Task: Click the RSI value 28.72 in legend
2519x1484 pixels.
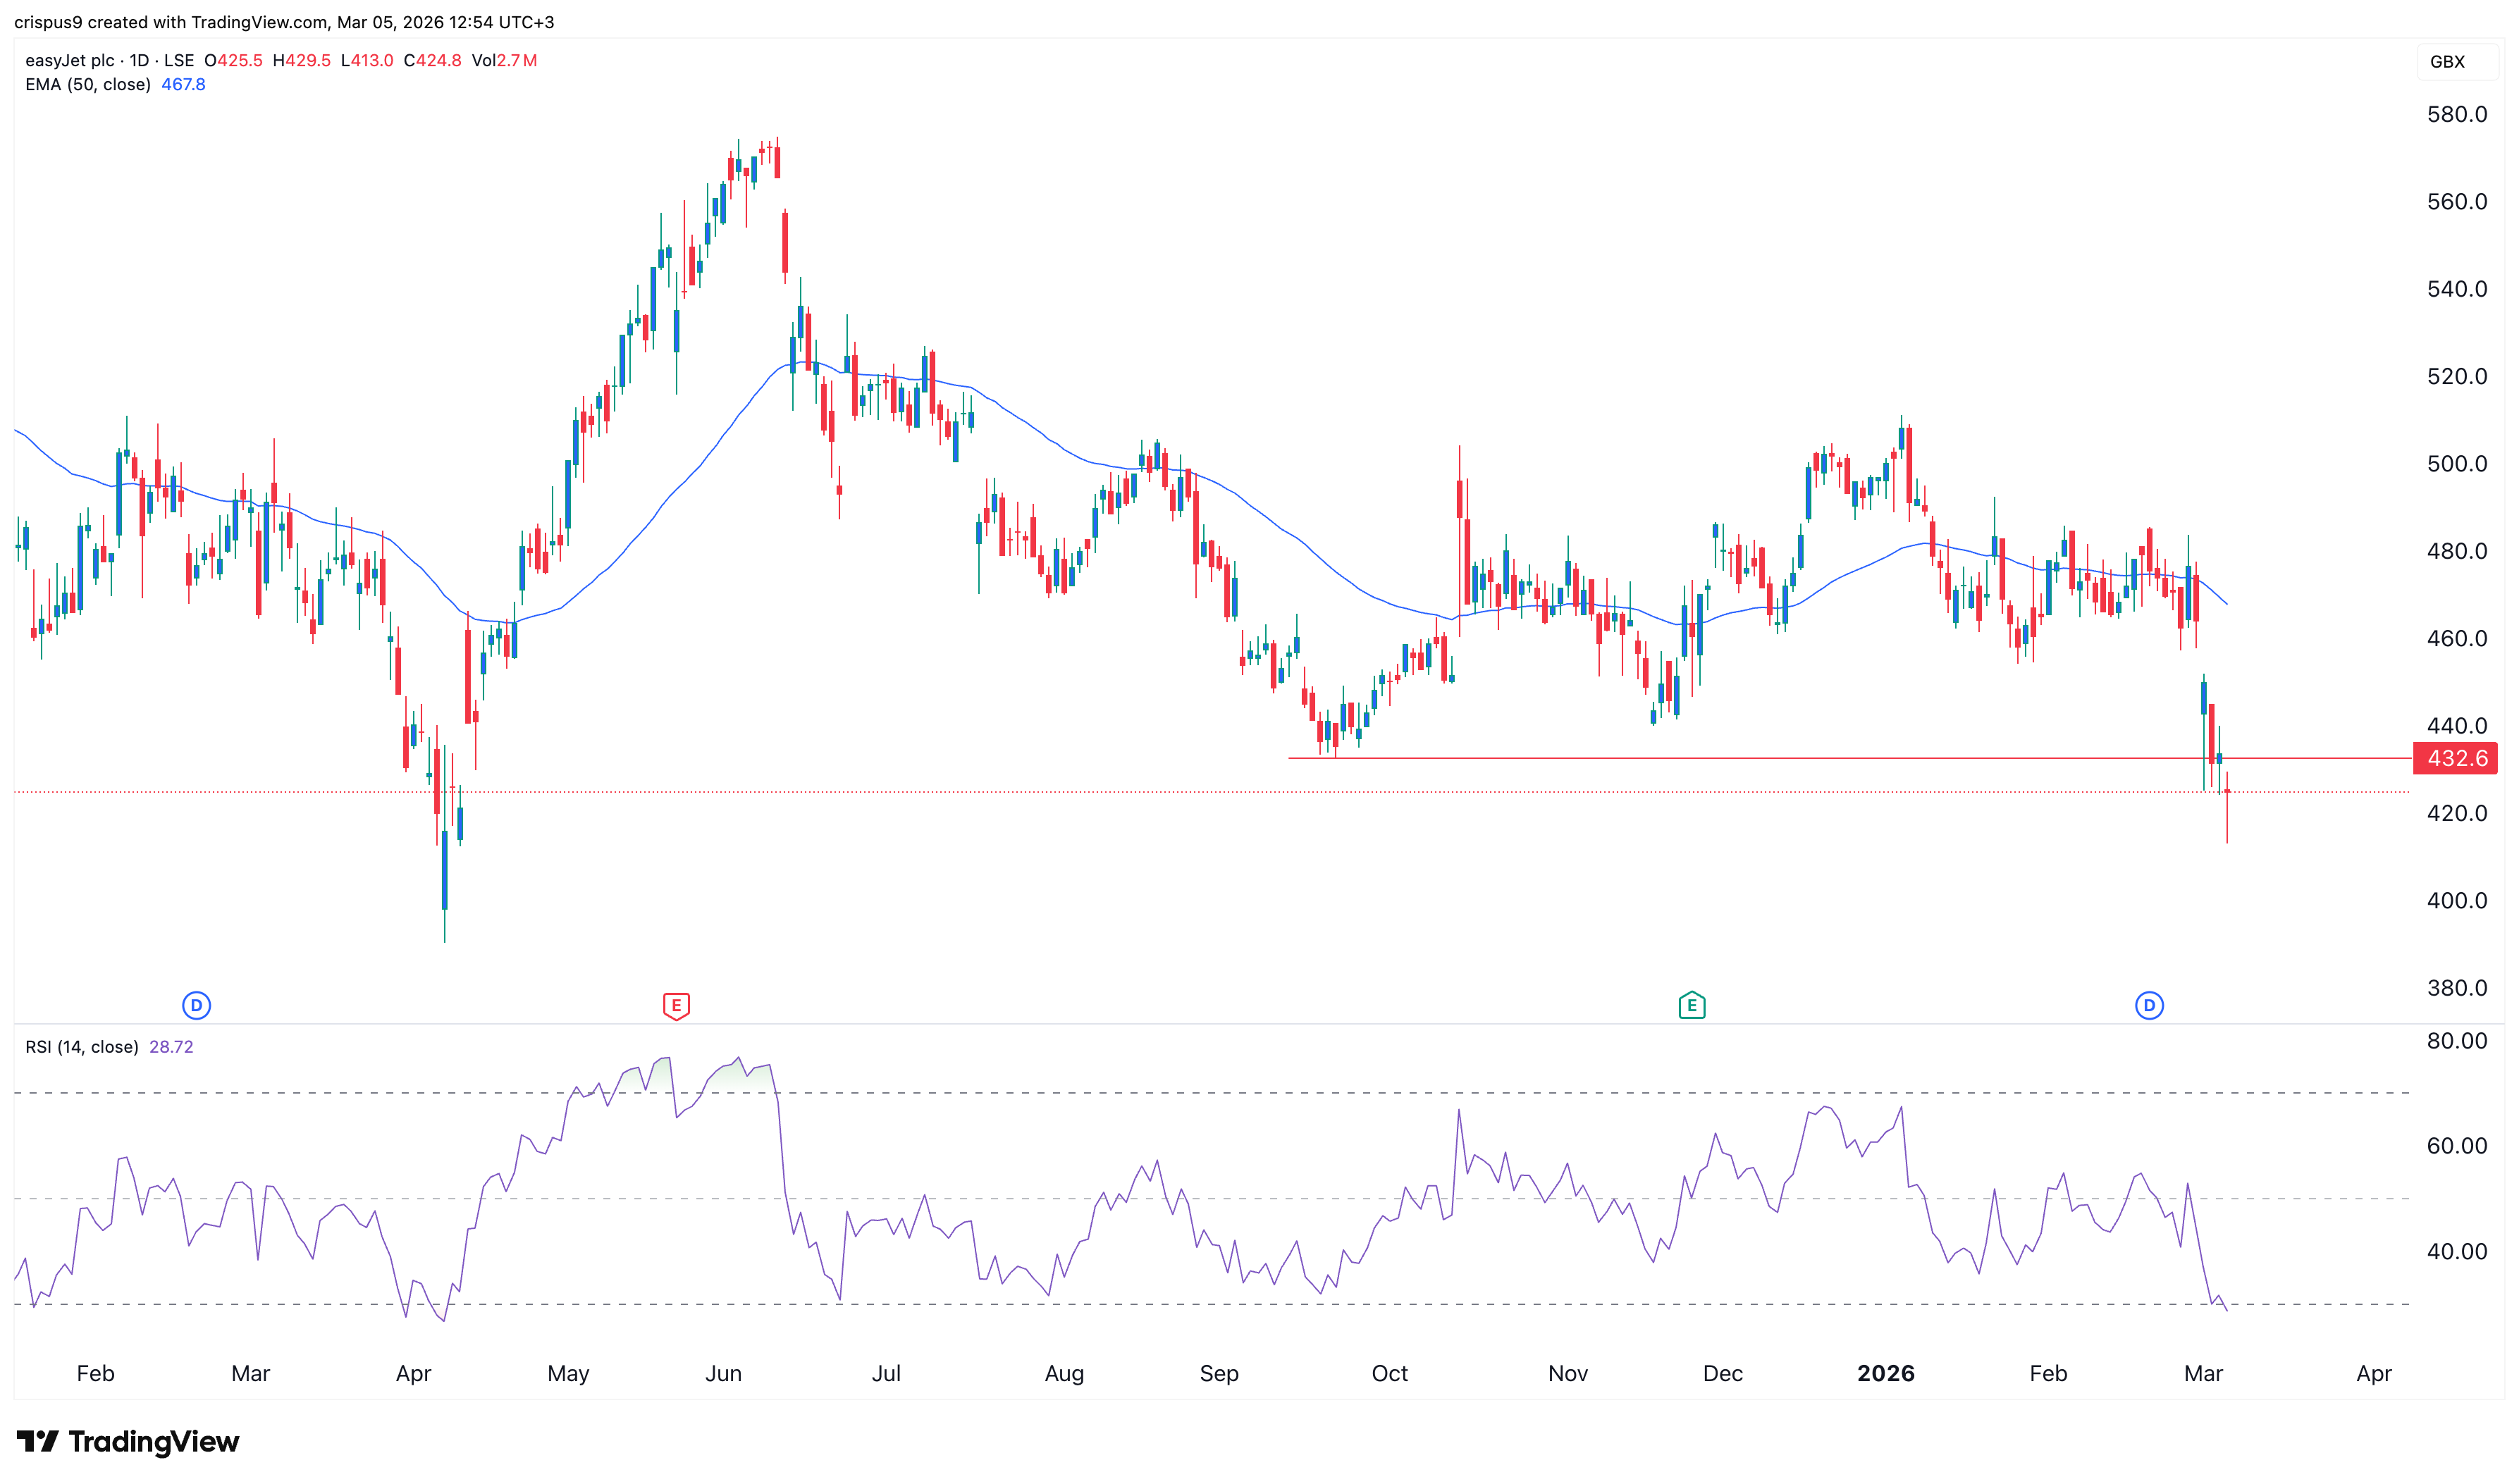Action: (171, 1047)
